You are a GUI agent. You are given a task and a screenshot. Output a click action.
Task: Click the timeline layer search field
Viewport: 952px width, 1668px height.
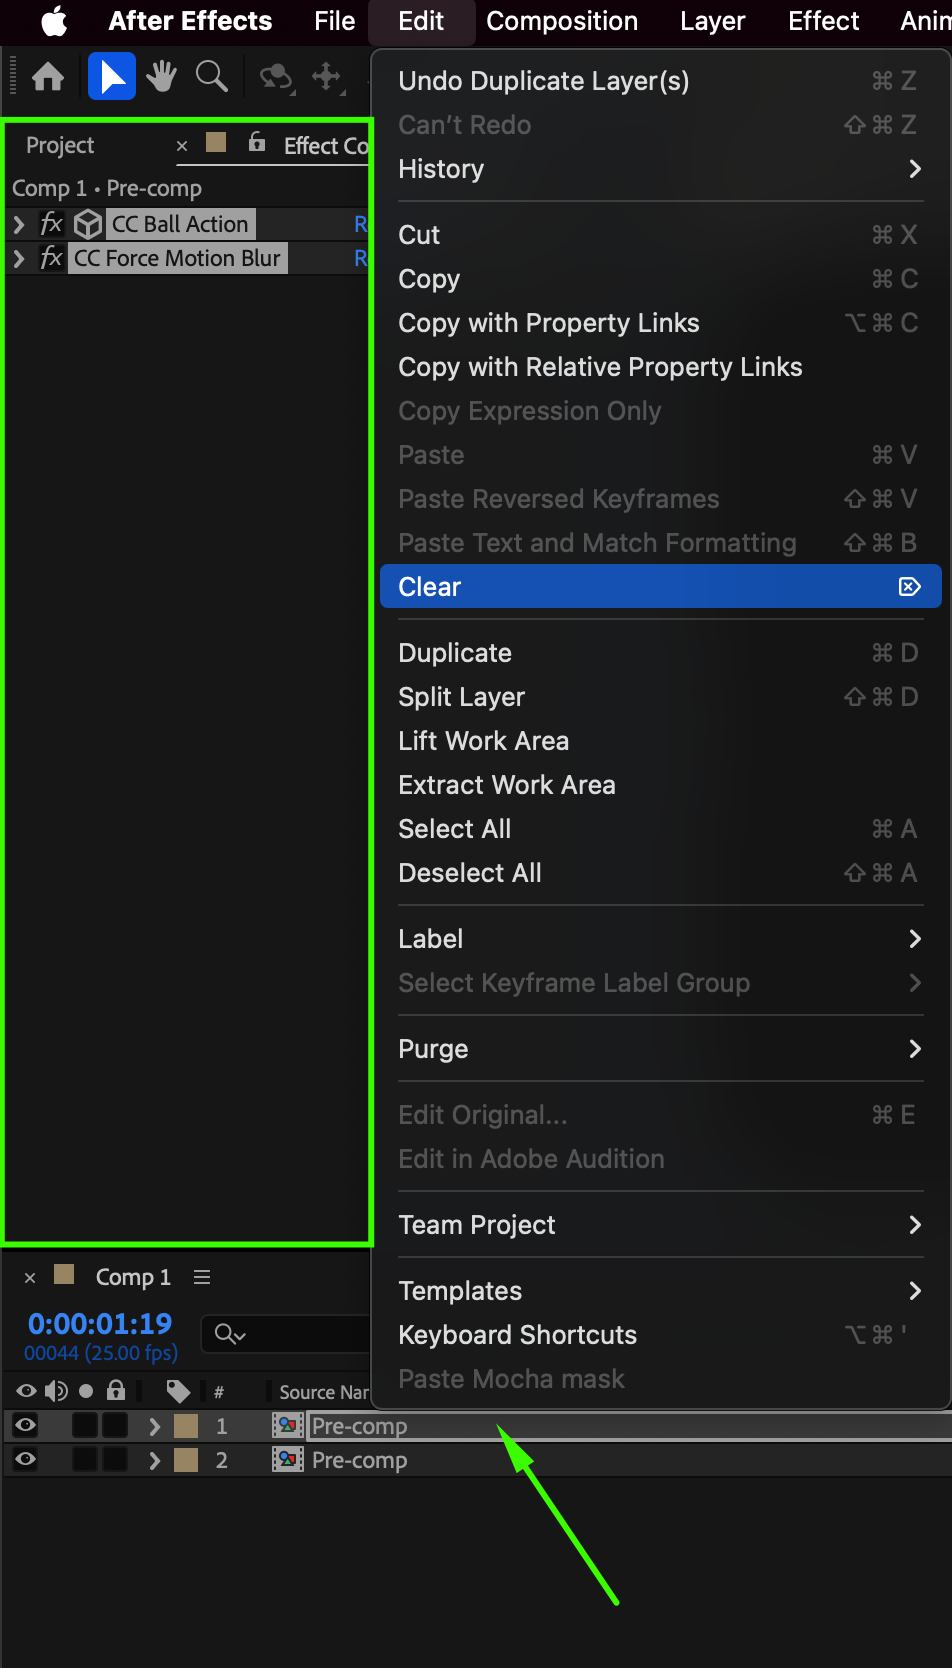(x=287, y=1334)
